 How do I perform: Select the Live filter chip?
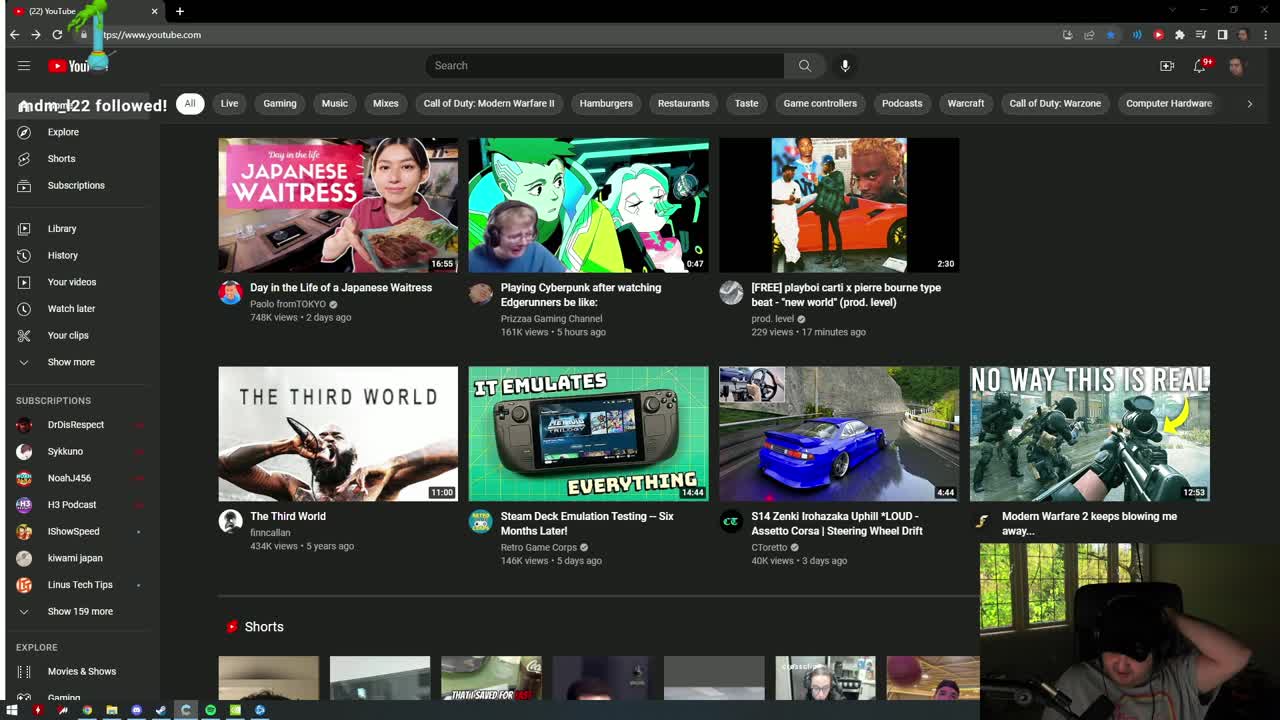click(x=229, y=104)
